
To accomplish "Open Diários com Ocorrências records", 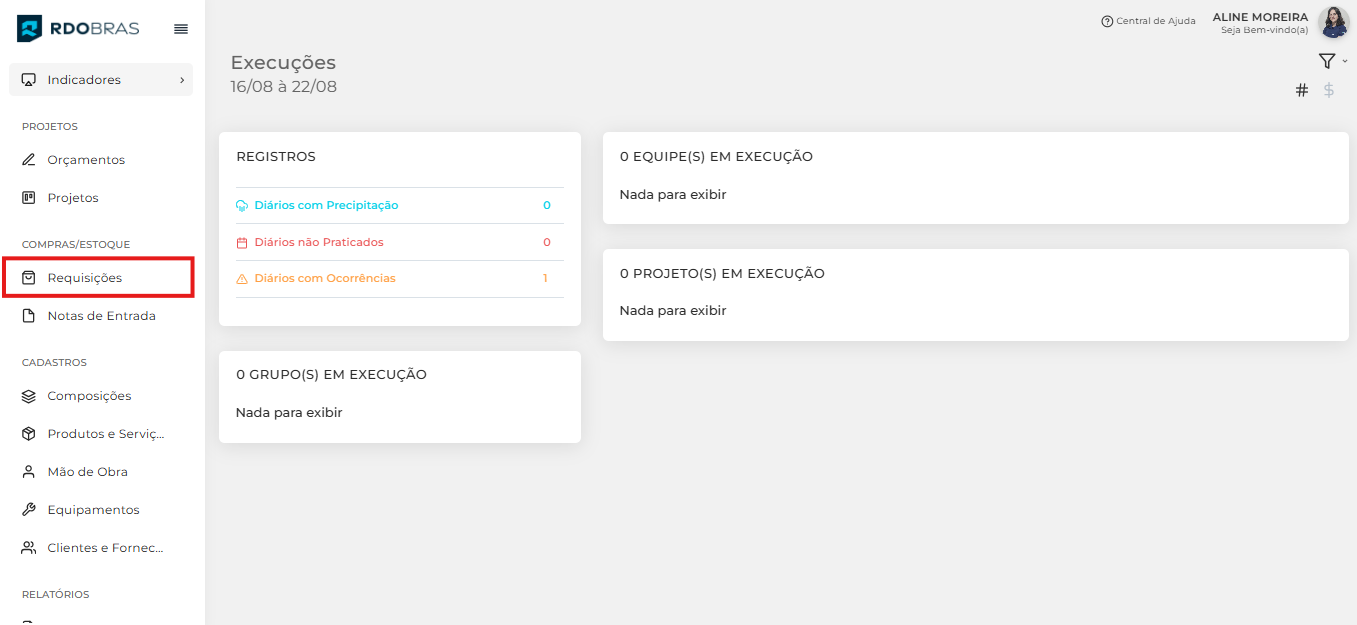I will 325,278.
